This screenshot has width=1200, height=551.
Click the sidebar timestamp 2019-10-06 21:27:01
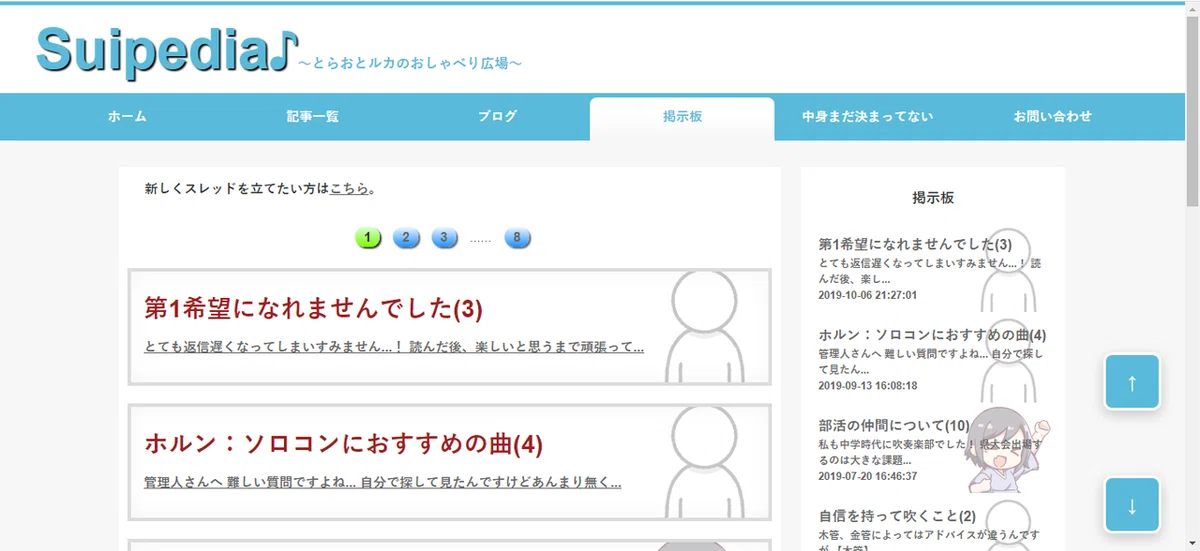867,295
